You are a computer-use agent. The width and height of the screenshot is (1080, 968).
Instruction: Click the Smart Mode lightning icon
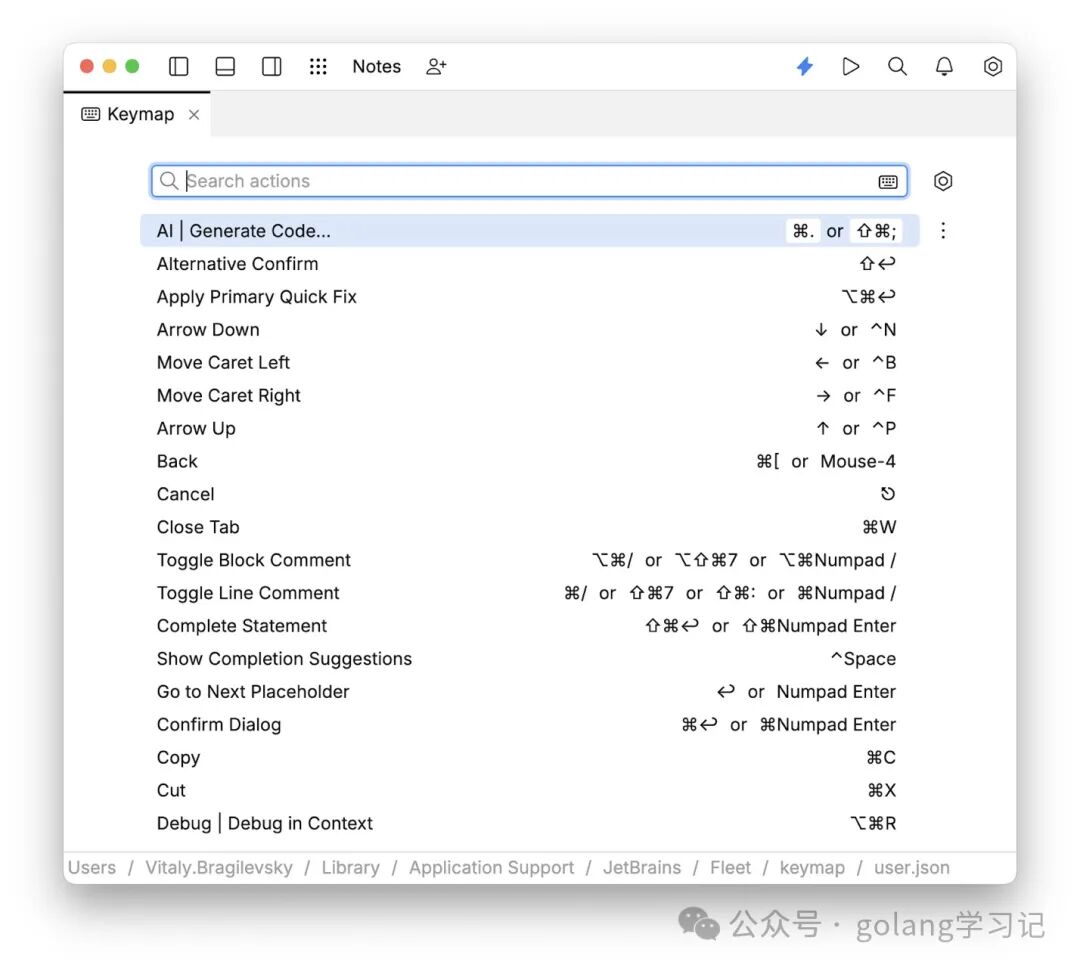804,66
